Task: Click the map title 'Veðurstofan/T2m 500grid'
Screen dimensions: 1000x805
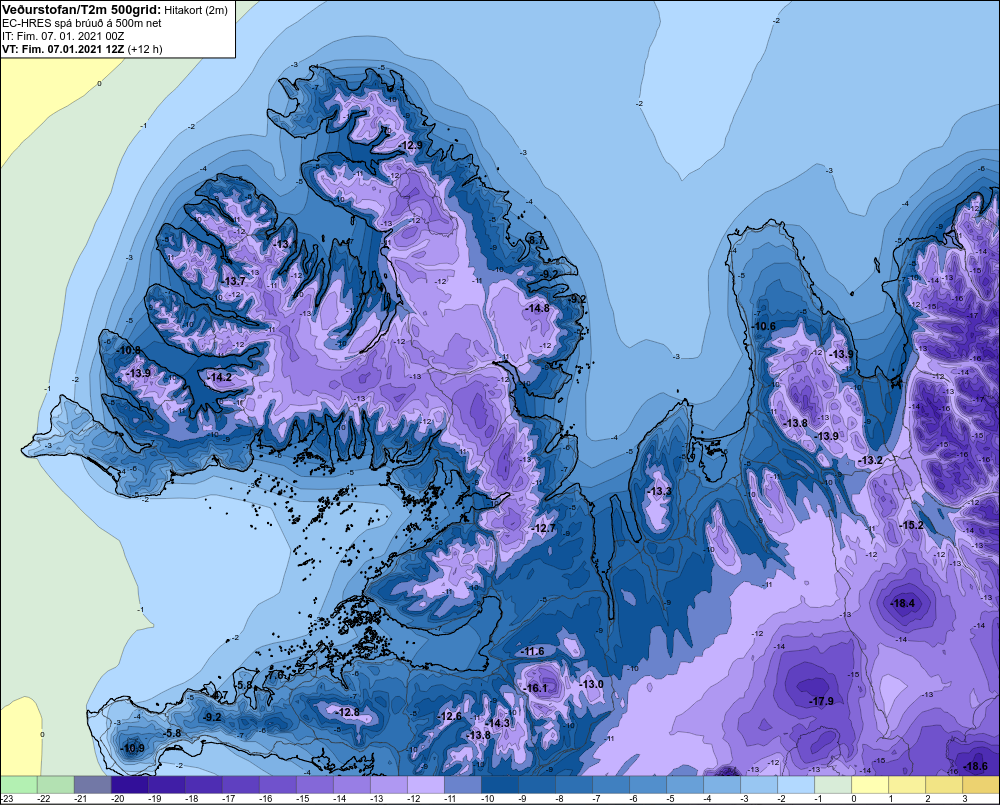Action: coord(81,9)
